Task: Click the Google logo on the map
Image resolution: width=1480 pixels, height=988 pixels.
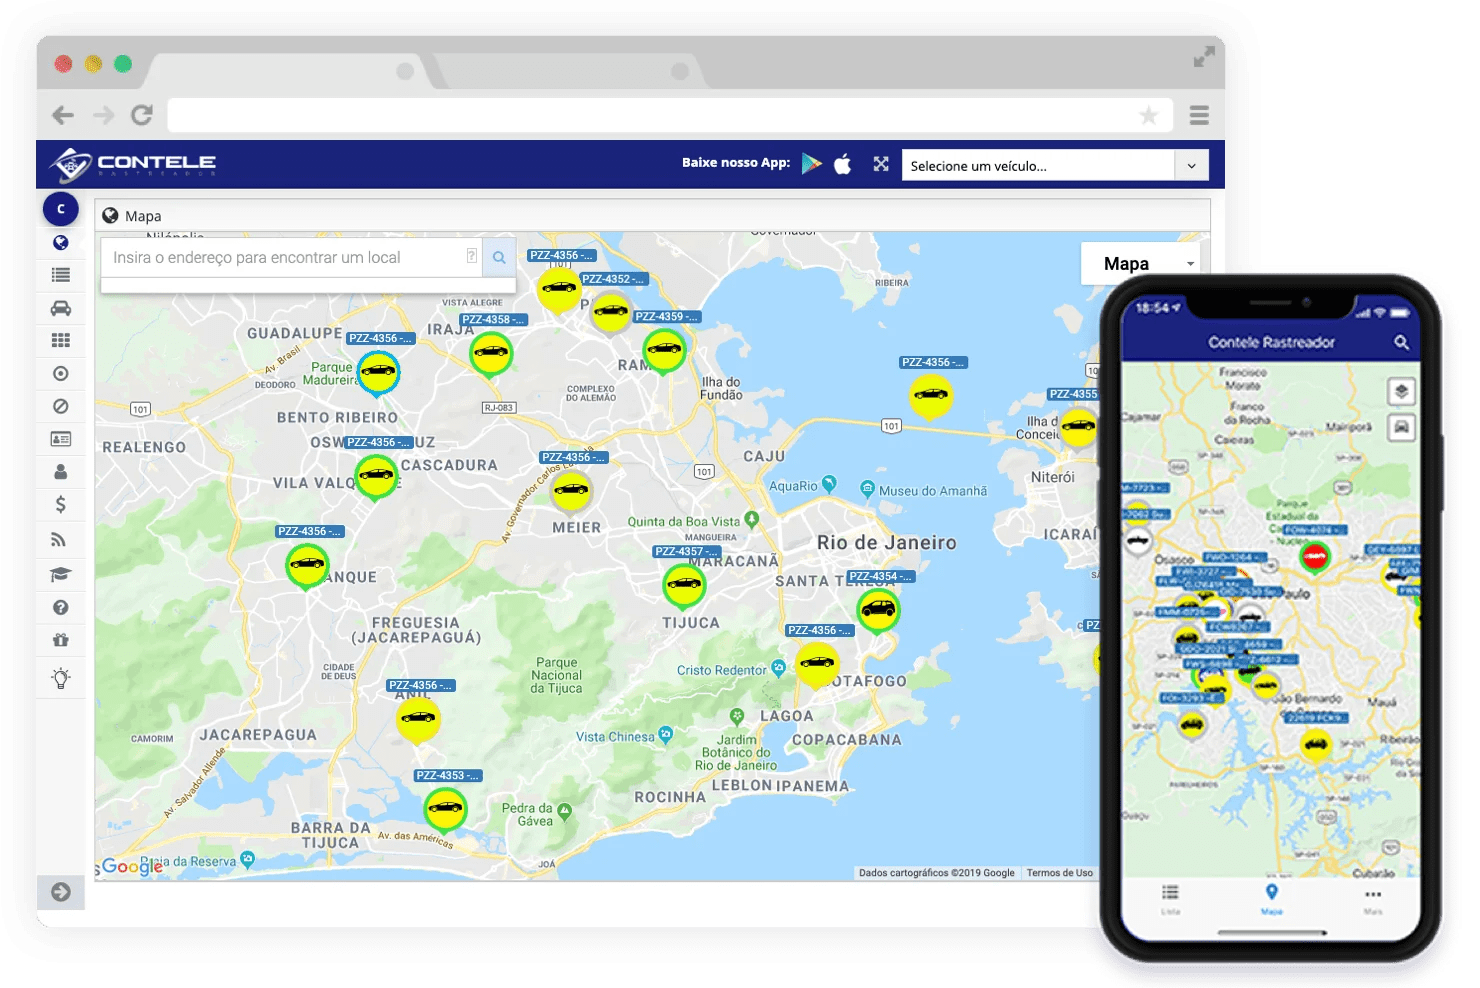Action: click(x=132, y=867)
